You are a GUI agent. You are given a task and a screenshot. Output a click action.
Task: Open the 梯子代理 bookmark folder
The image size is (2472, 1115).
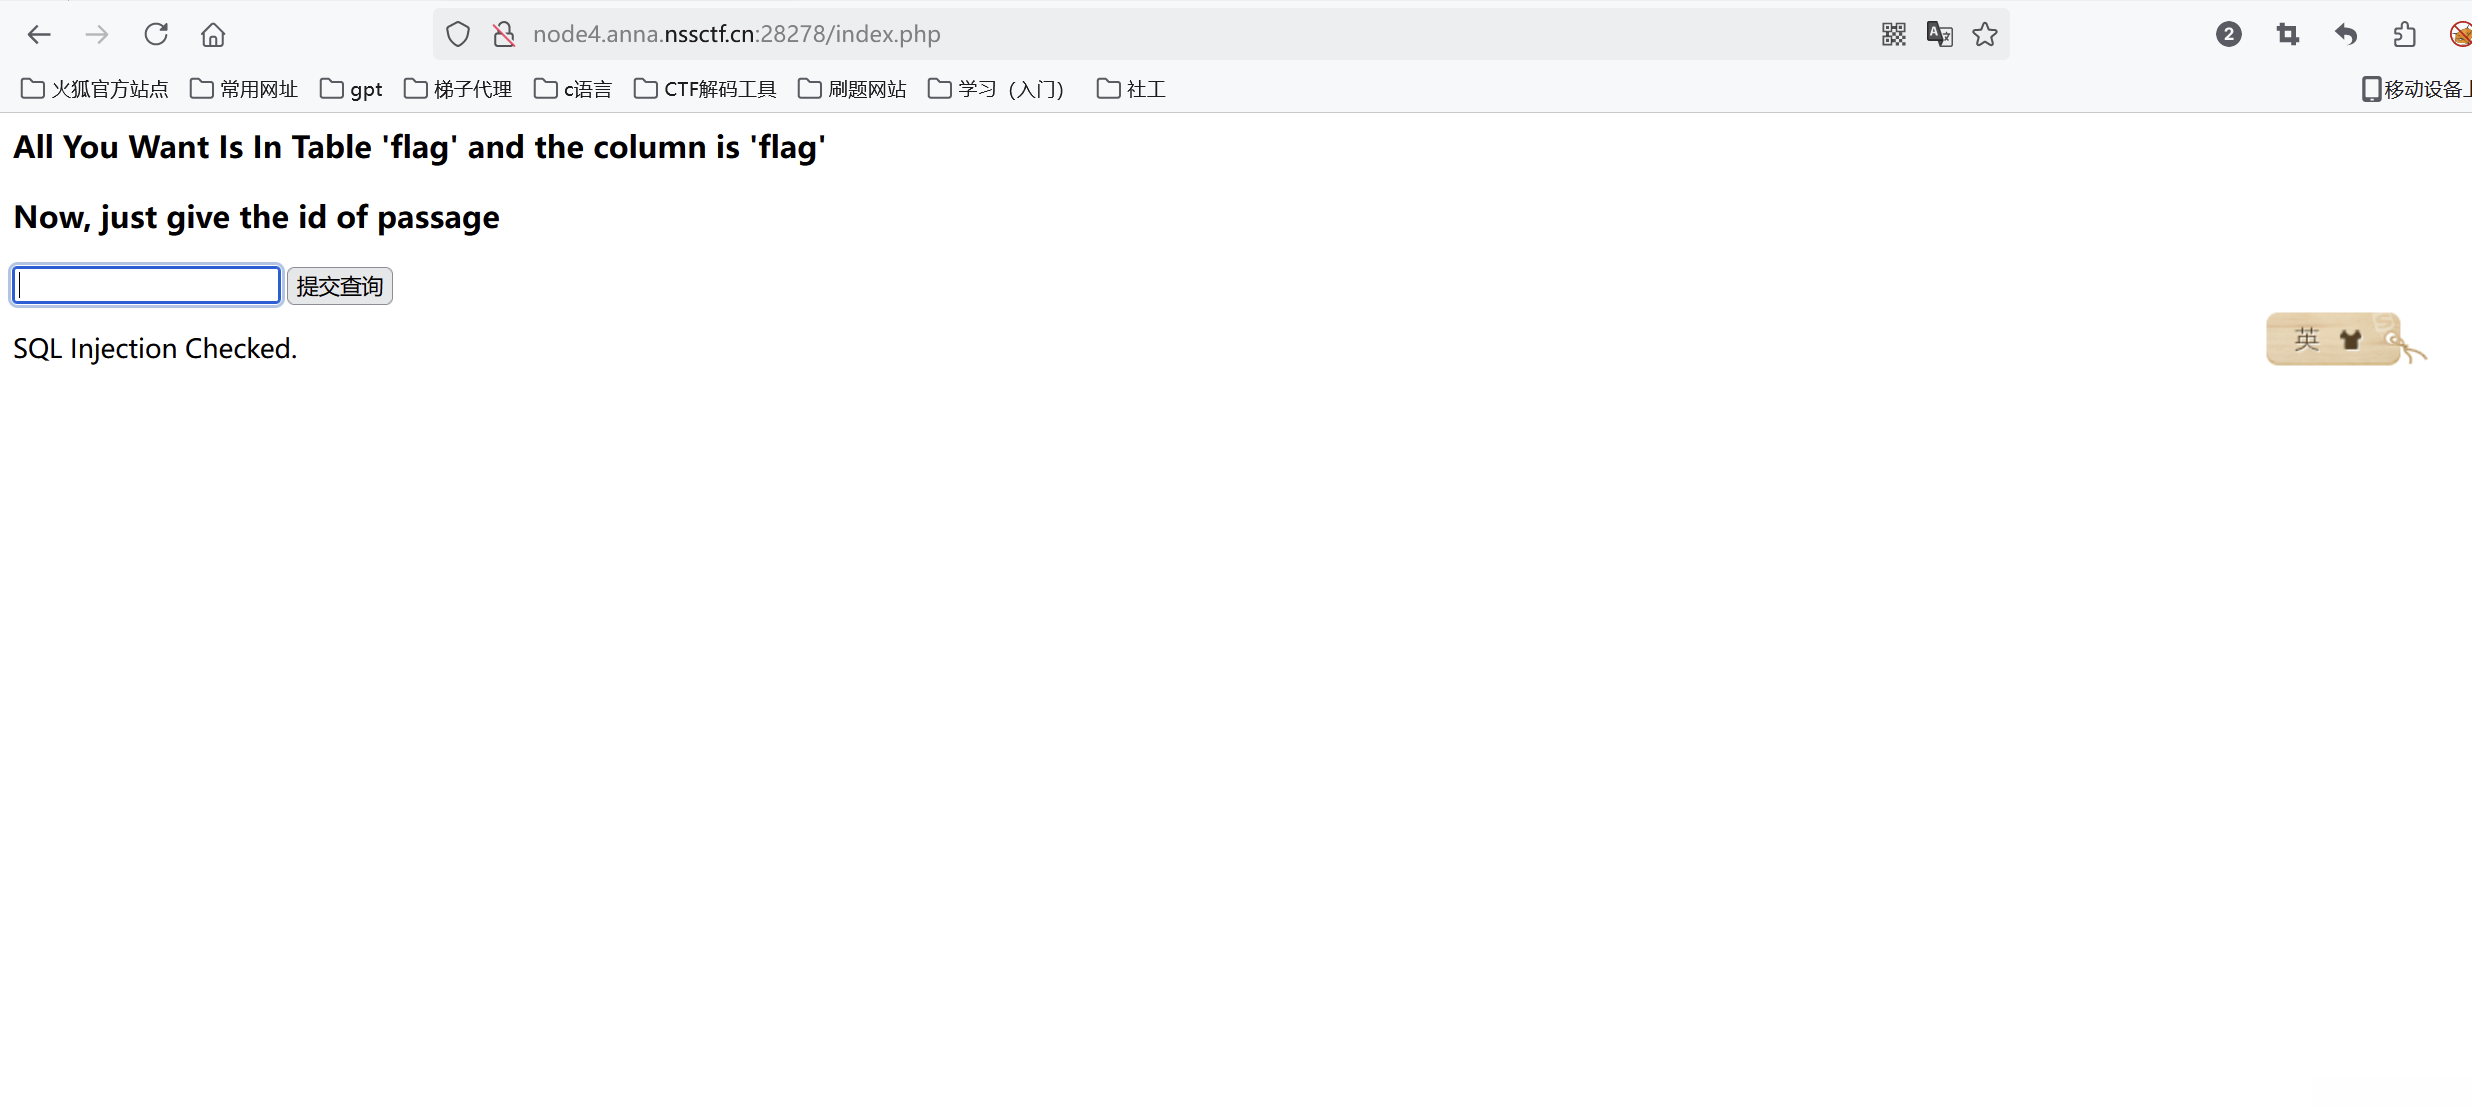click(458, 89)
